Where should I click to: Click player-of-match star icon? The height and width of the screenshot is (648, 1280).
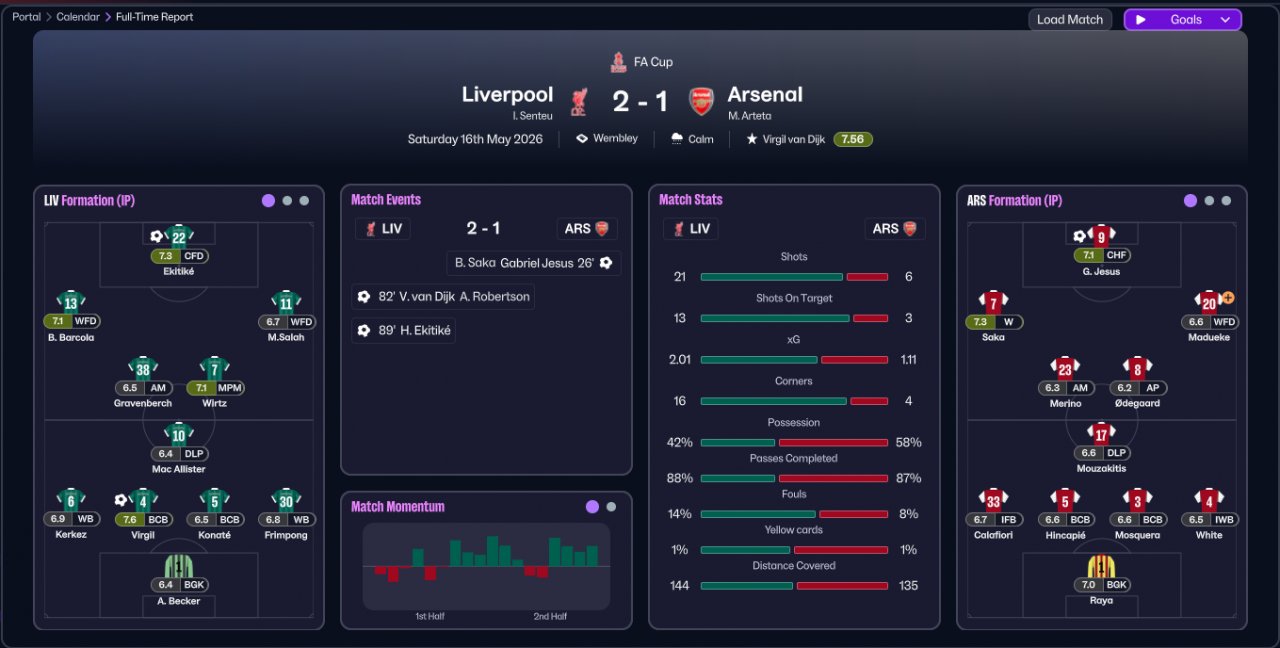point(751,139)
